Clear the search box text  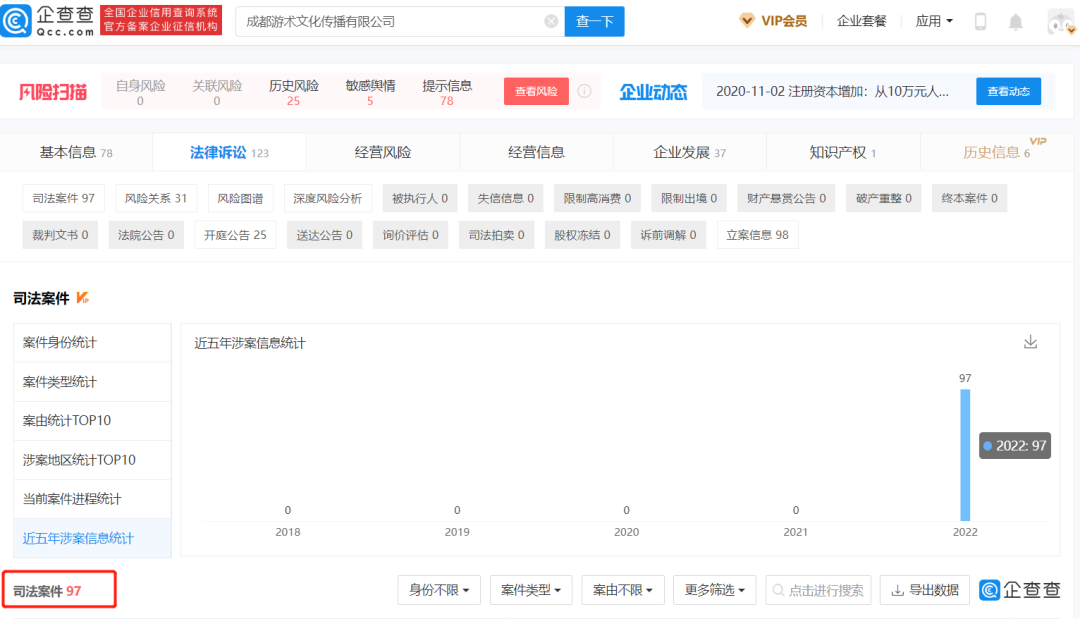(x=551, y=21)
